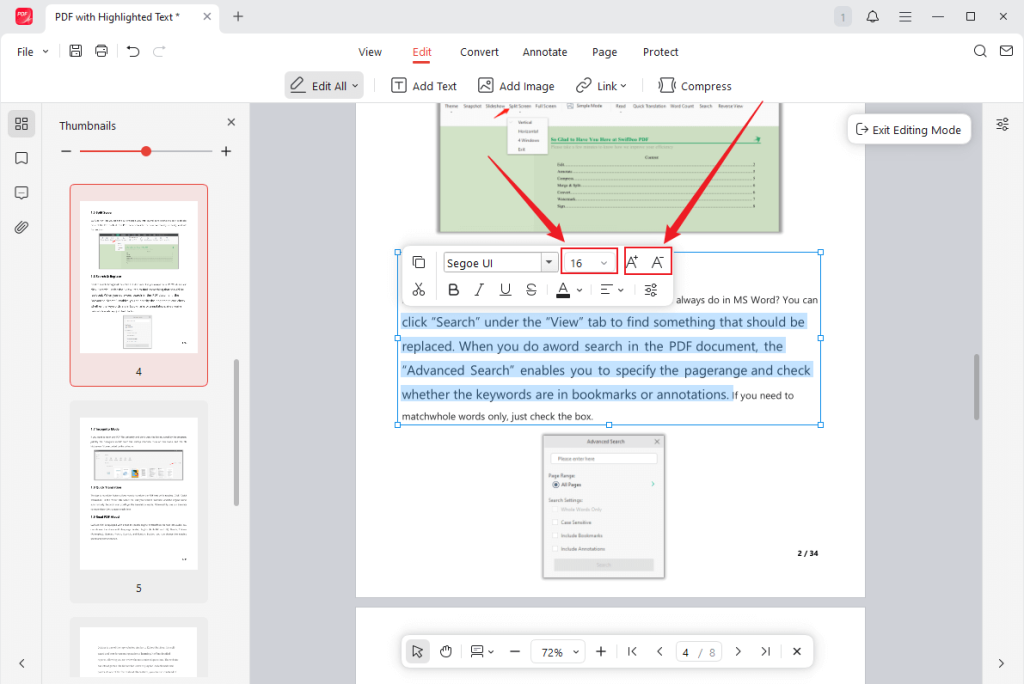The image size is (1024, 684).
Task: Select the Hand pan tool
Action: [445, 651]
